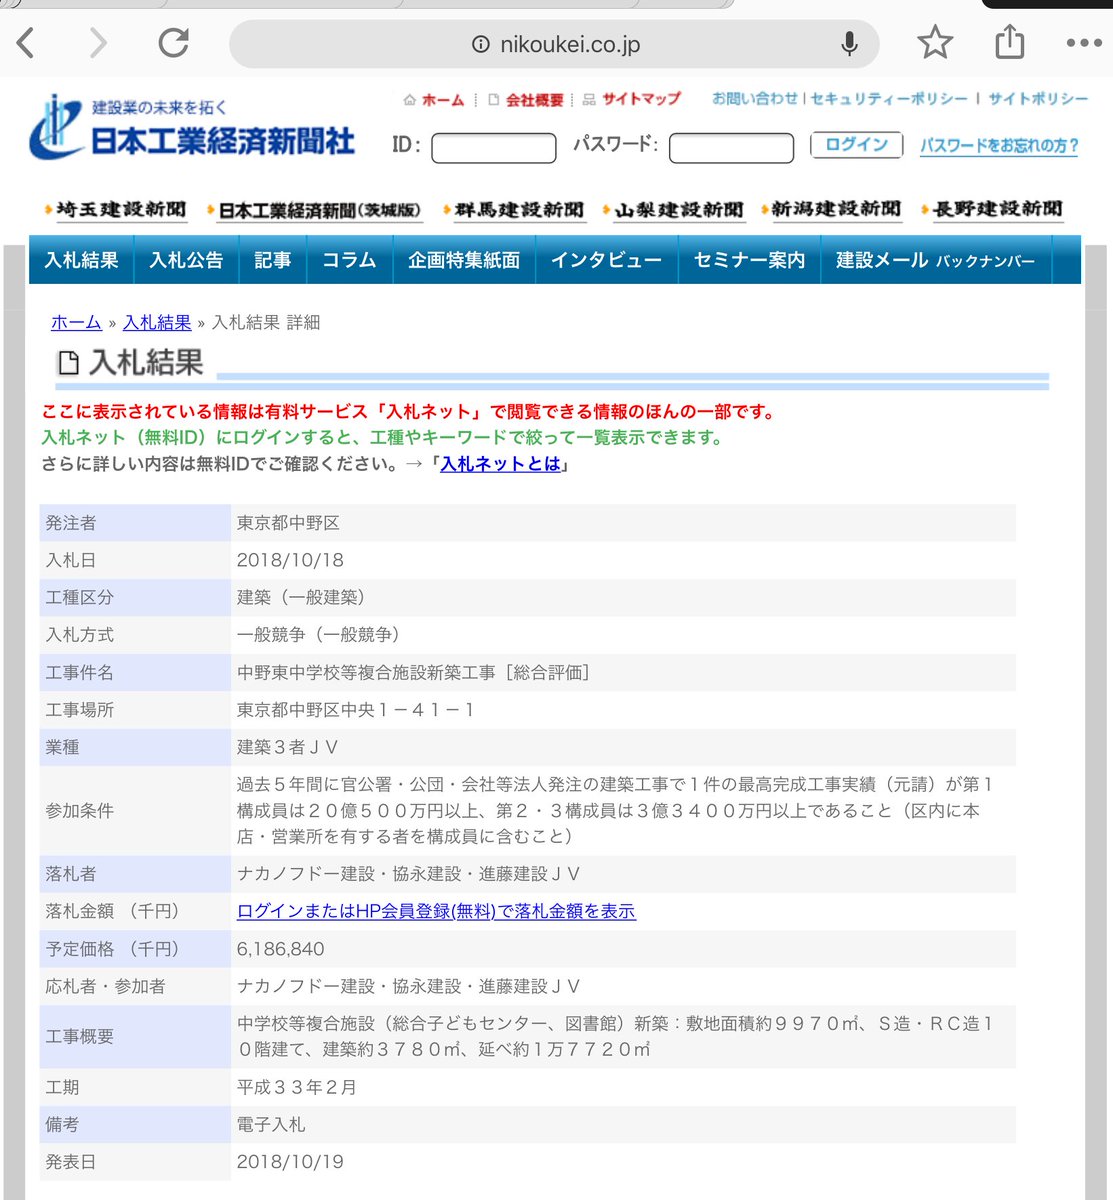Open the お問い合わせ link
Screen dimensions: 1113x1200
coord(755,98)
